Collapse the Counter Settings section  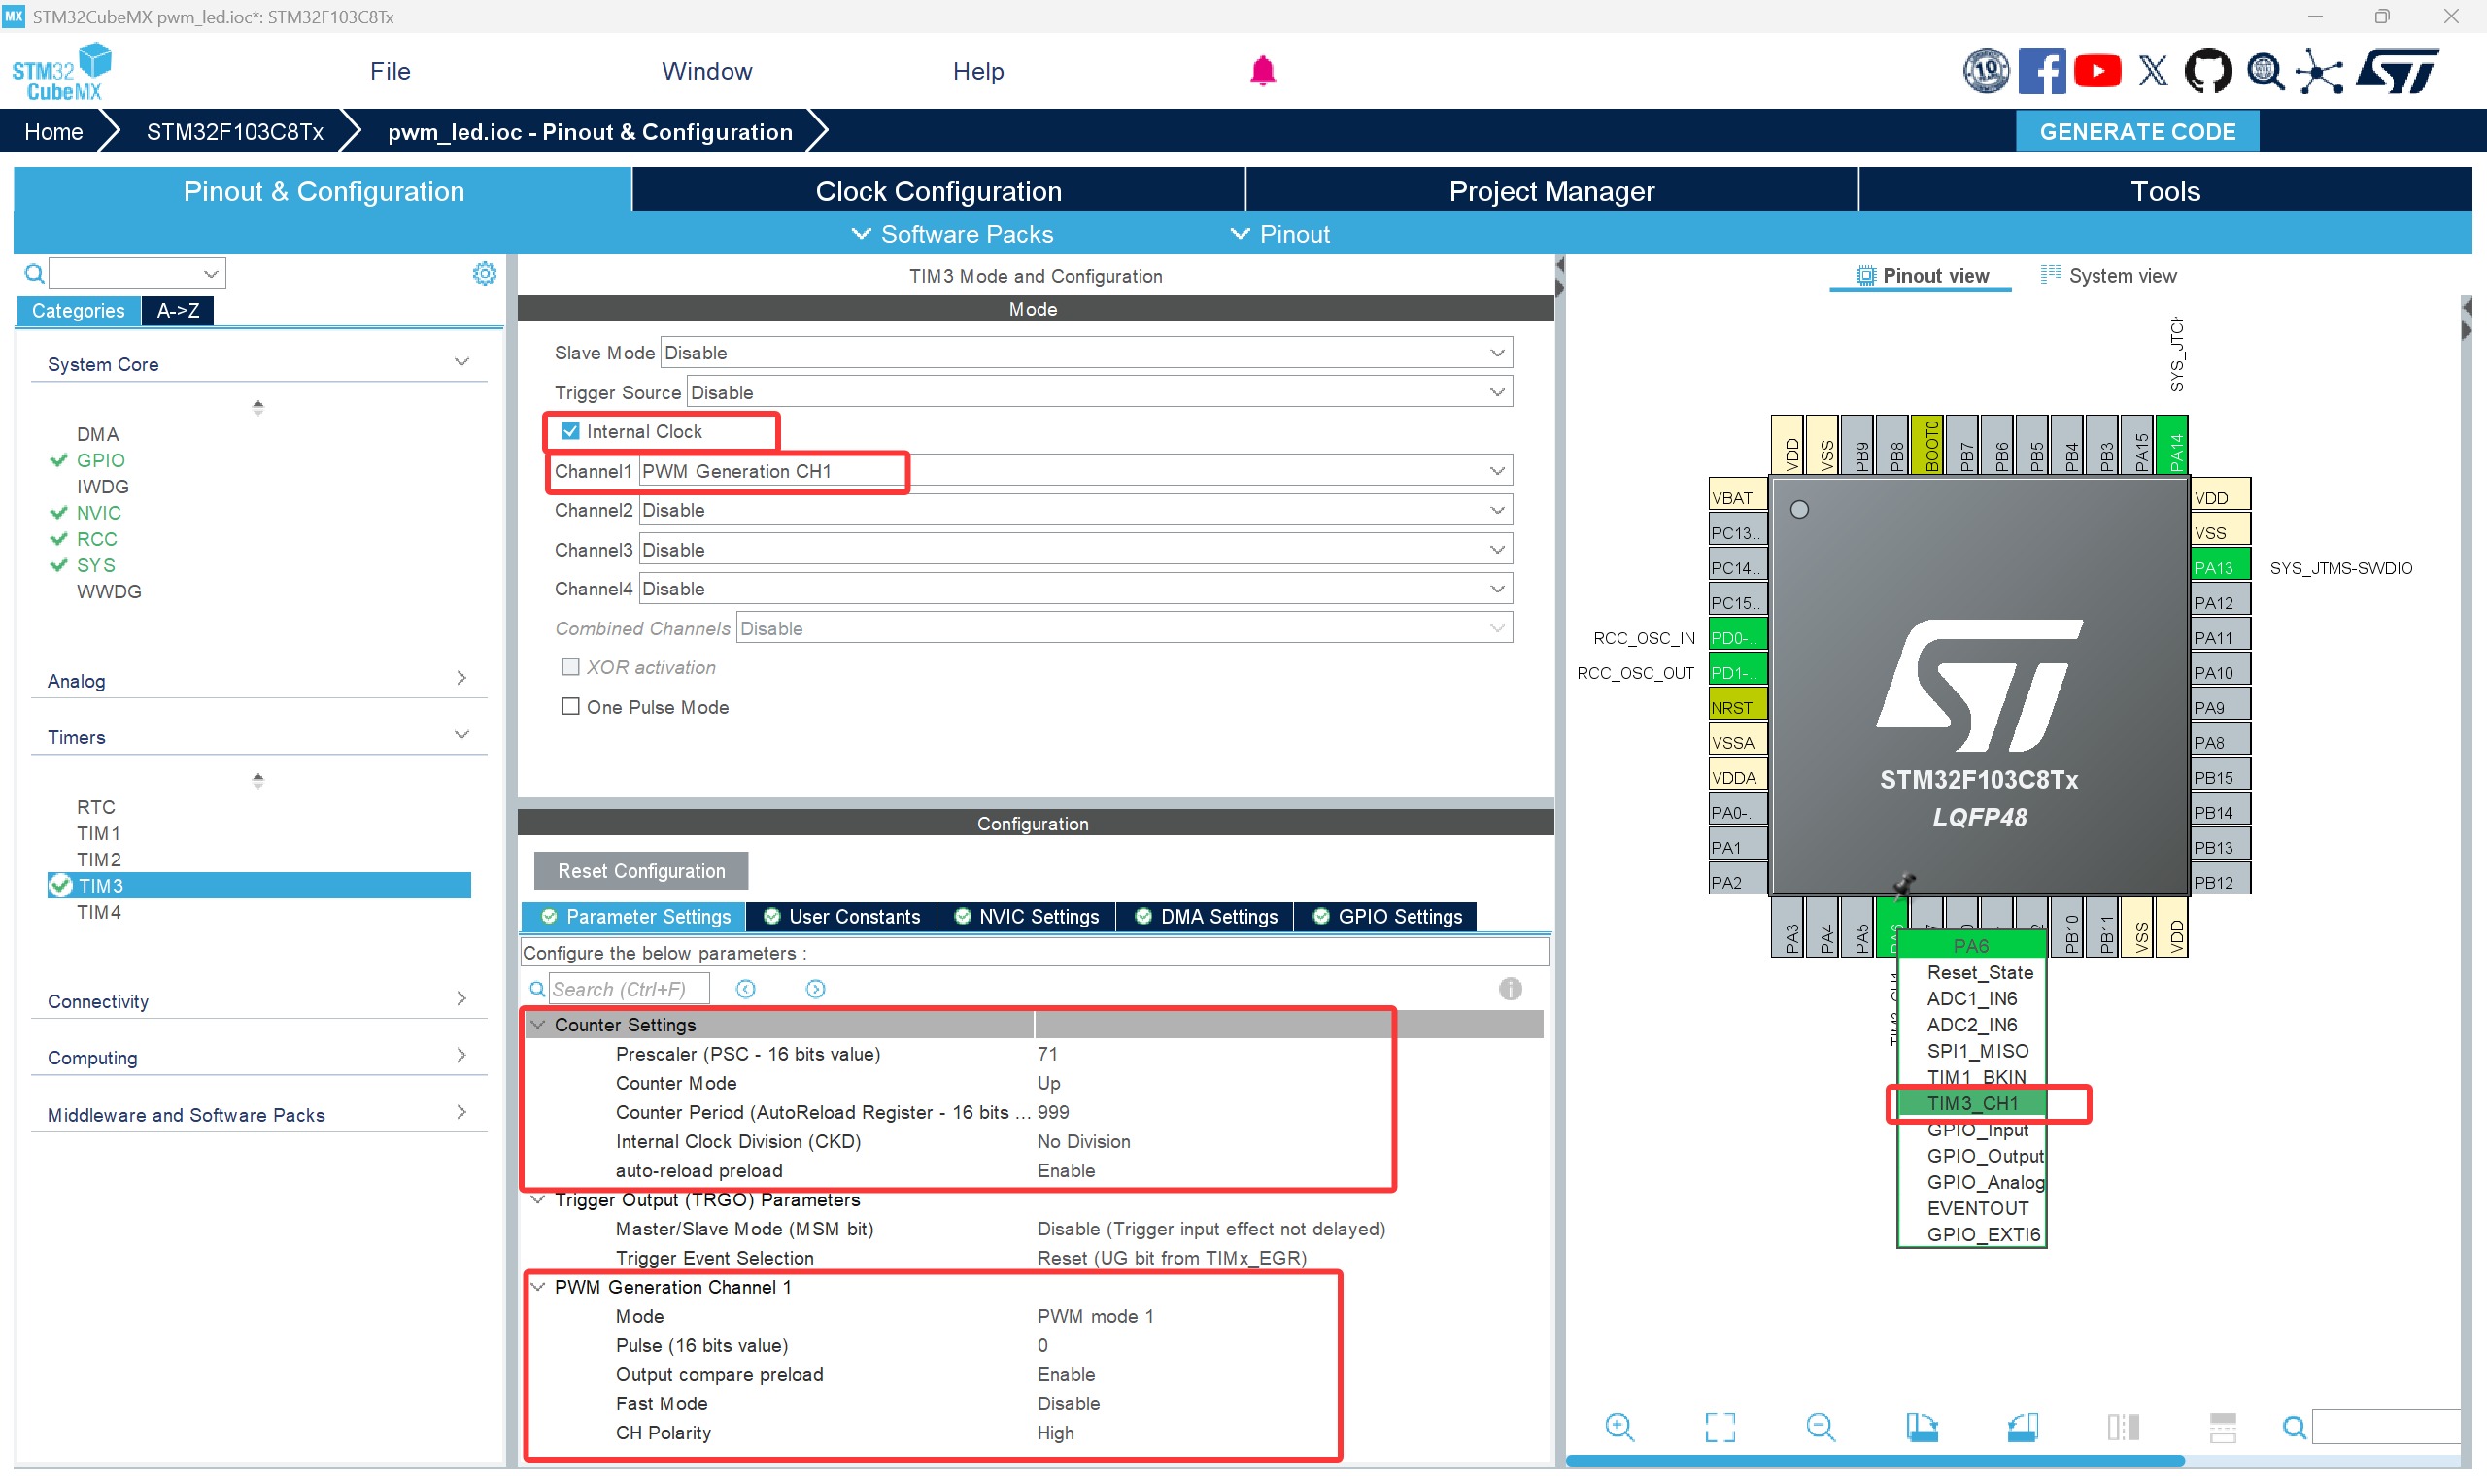click(x=539, y=1024)
